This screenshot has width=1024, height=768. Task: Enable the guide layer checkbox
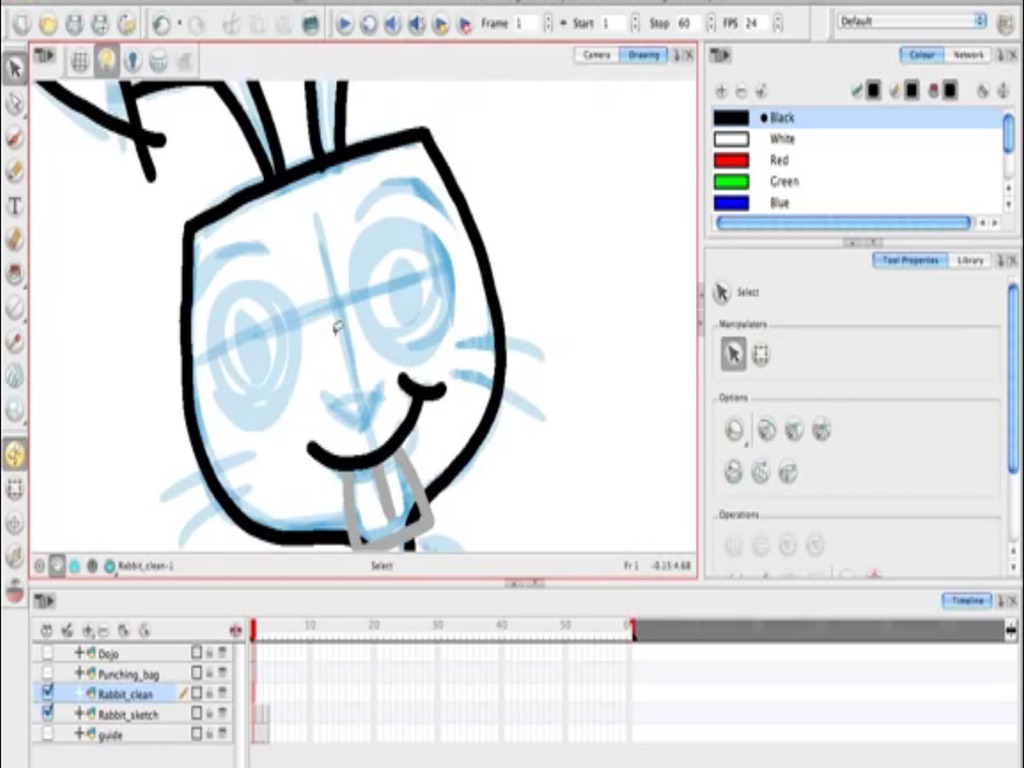click(48, 733)
